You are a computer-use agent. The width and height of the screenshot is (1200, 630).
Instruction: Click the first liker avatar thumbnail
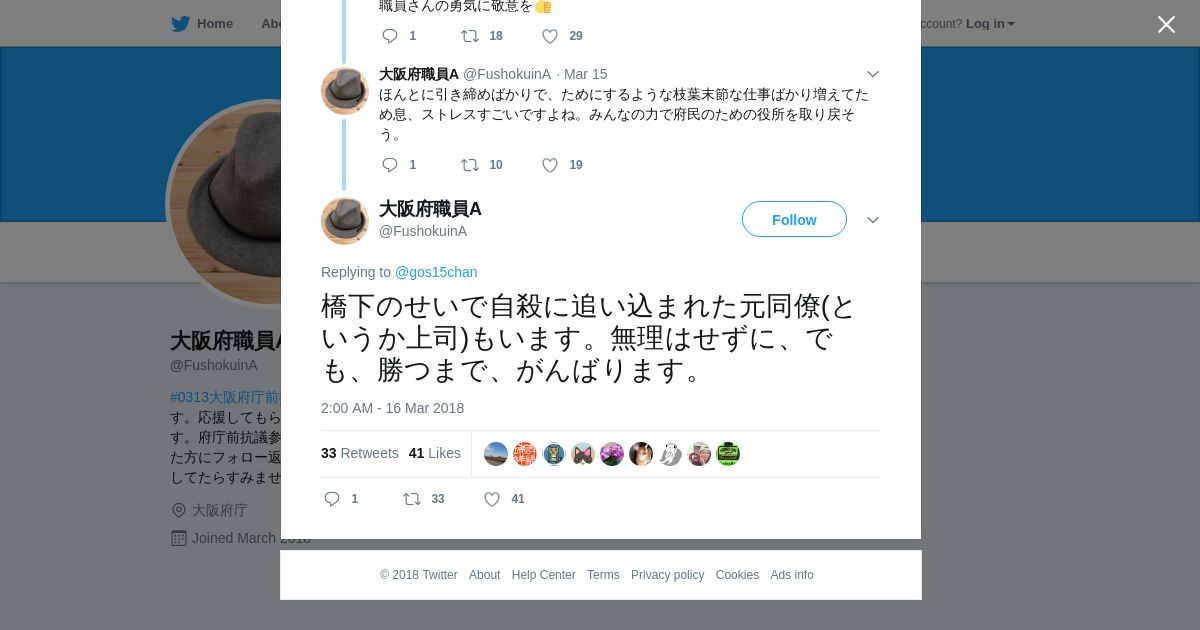pyautogui.click(x=496, y=454)
